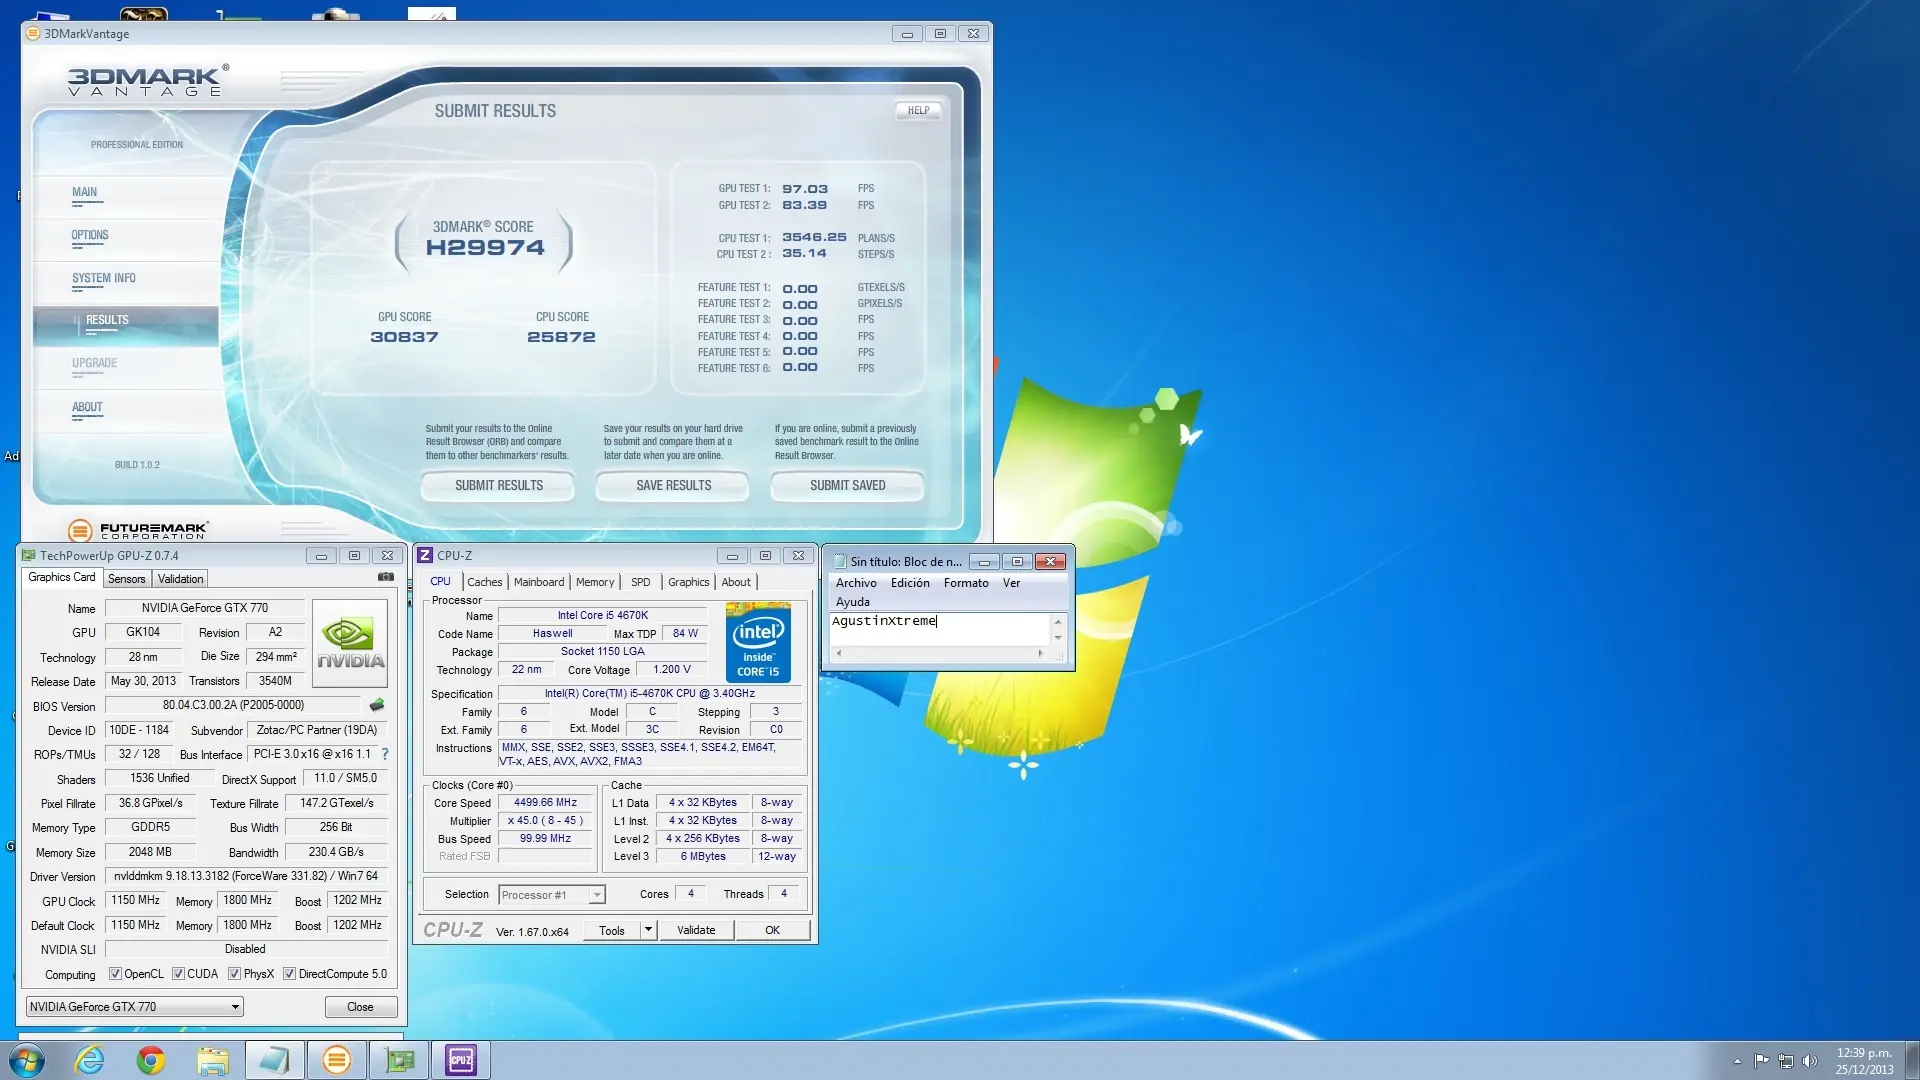Screen dimensions: 1920x1080
Task: Click in the Notepad text area
Action: coord(939,629)
